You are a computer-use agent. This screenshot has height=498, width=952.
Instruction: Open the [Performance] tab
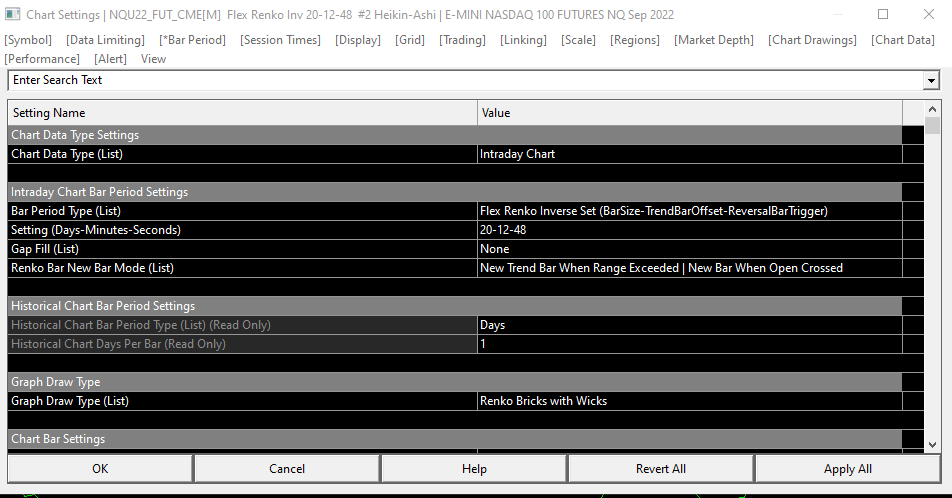[41, 59]
